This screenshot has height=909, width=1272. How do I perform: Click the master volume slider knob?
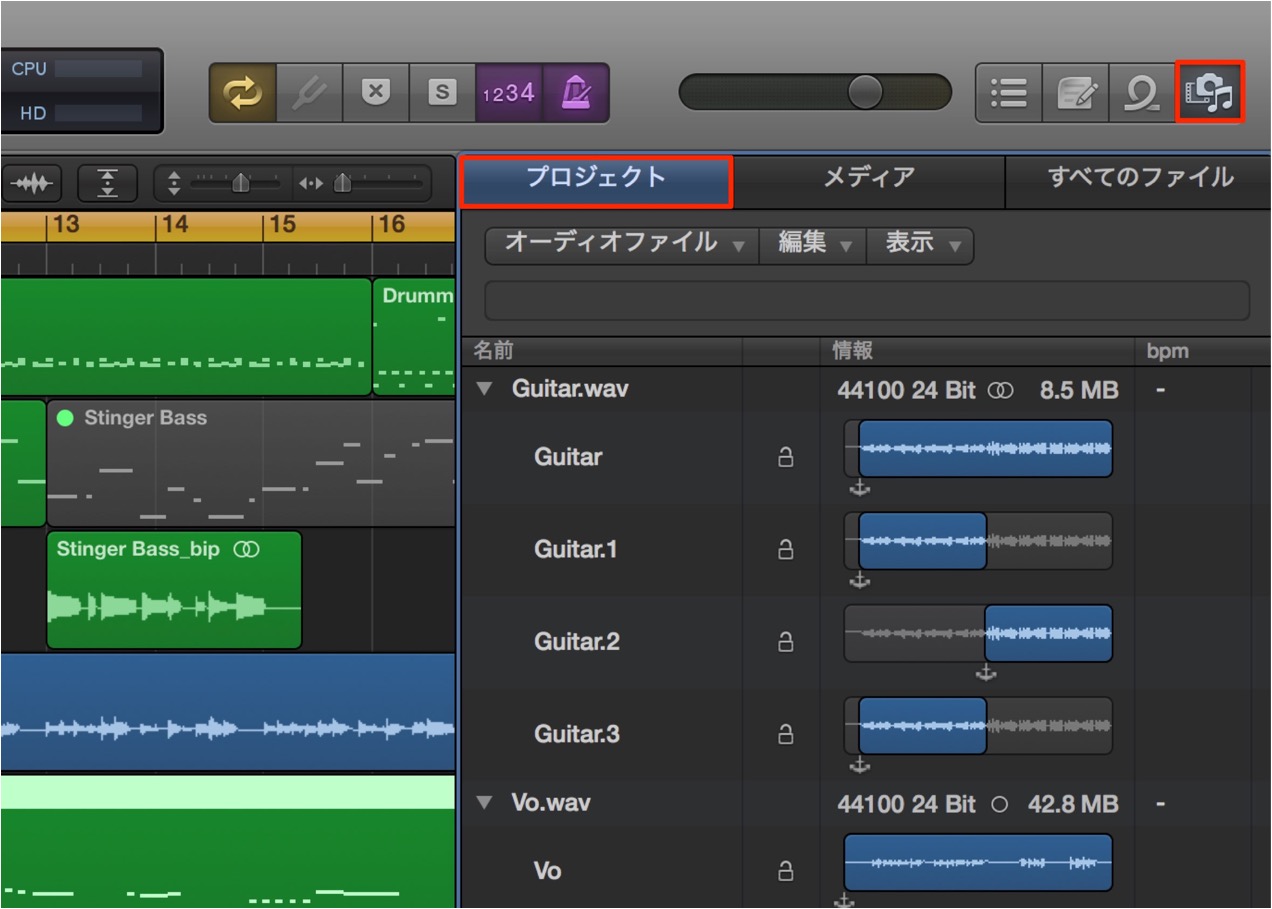[x=865, y=92]
